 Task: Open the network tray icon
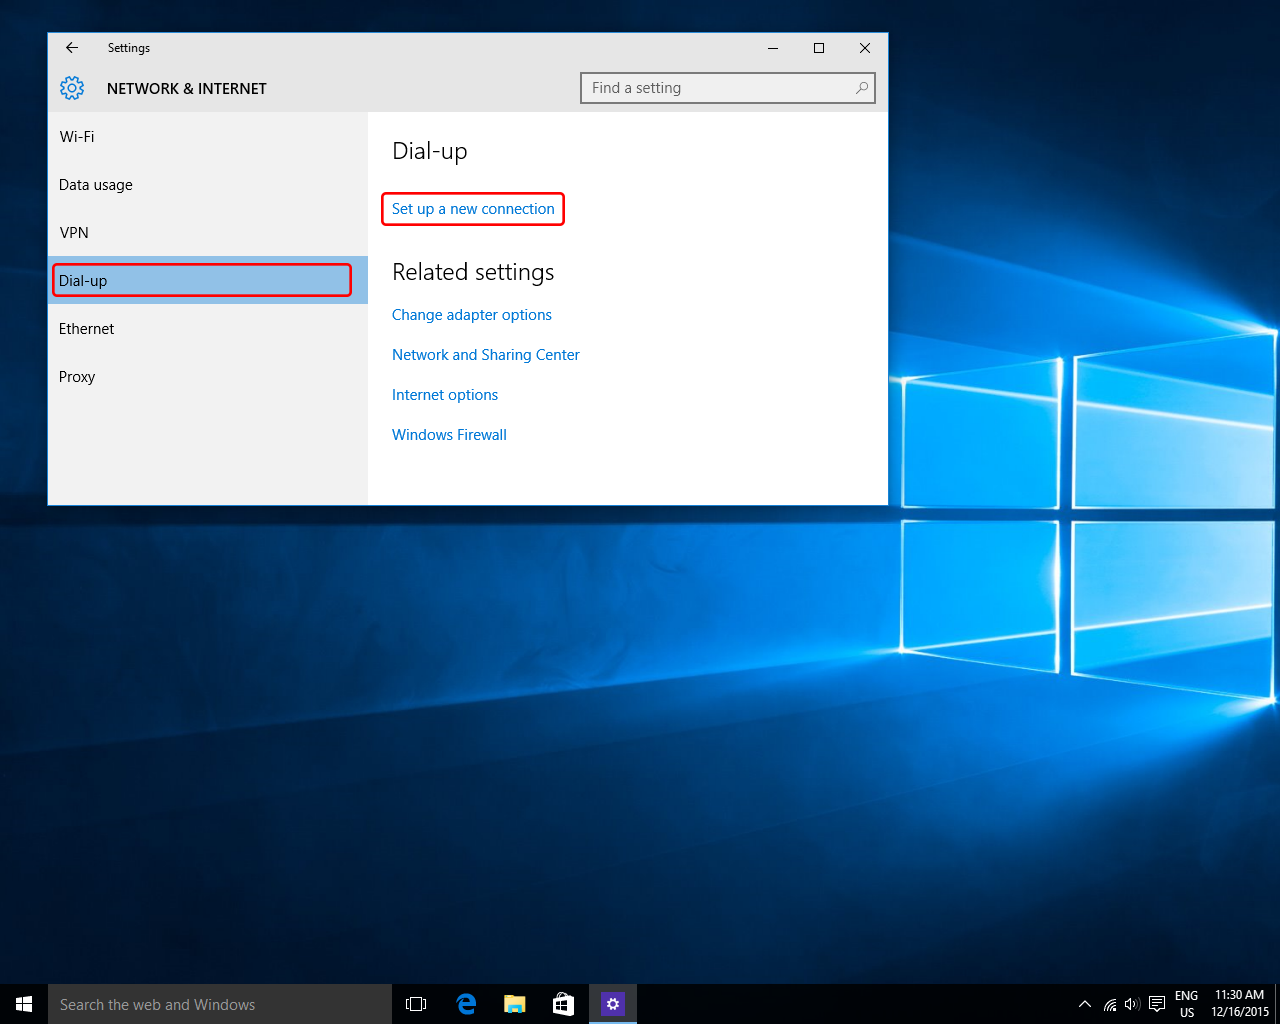(x=1110, y=1004)
